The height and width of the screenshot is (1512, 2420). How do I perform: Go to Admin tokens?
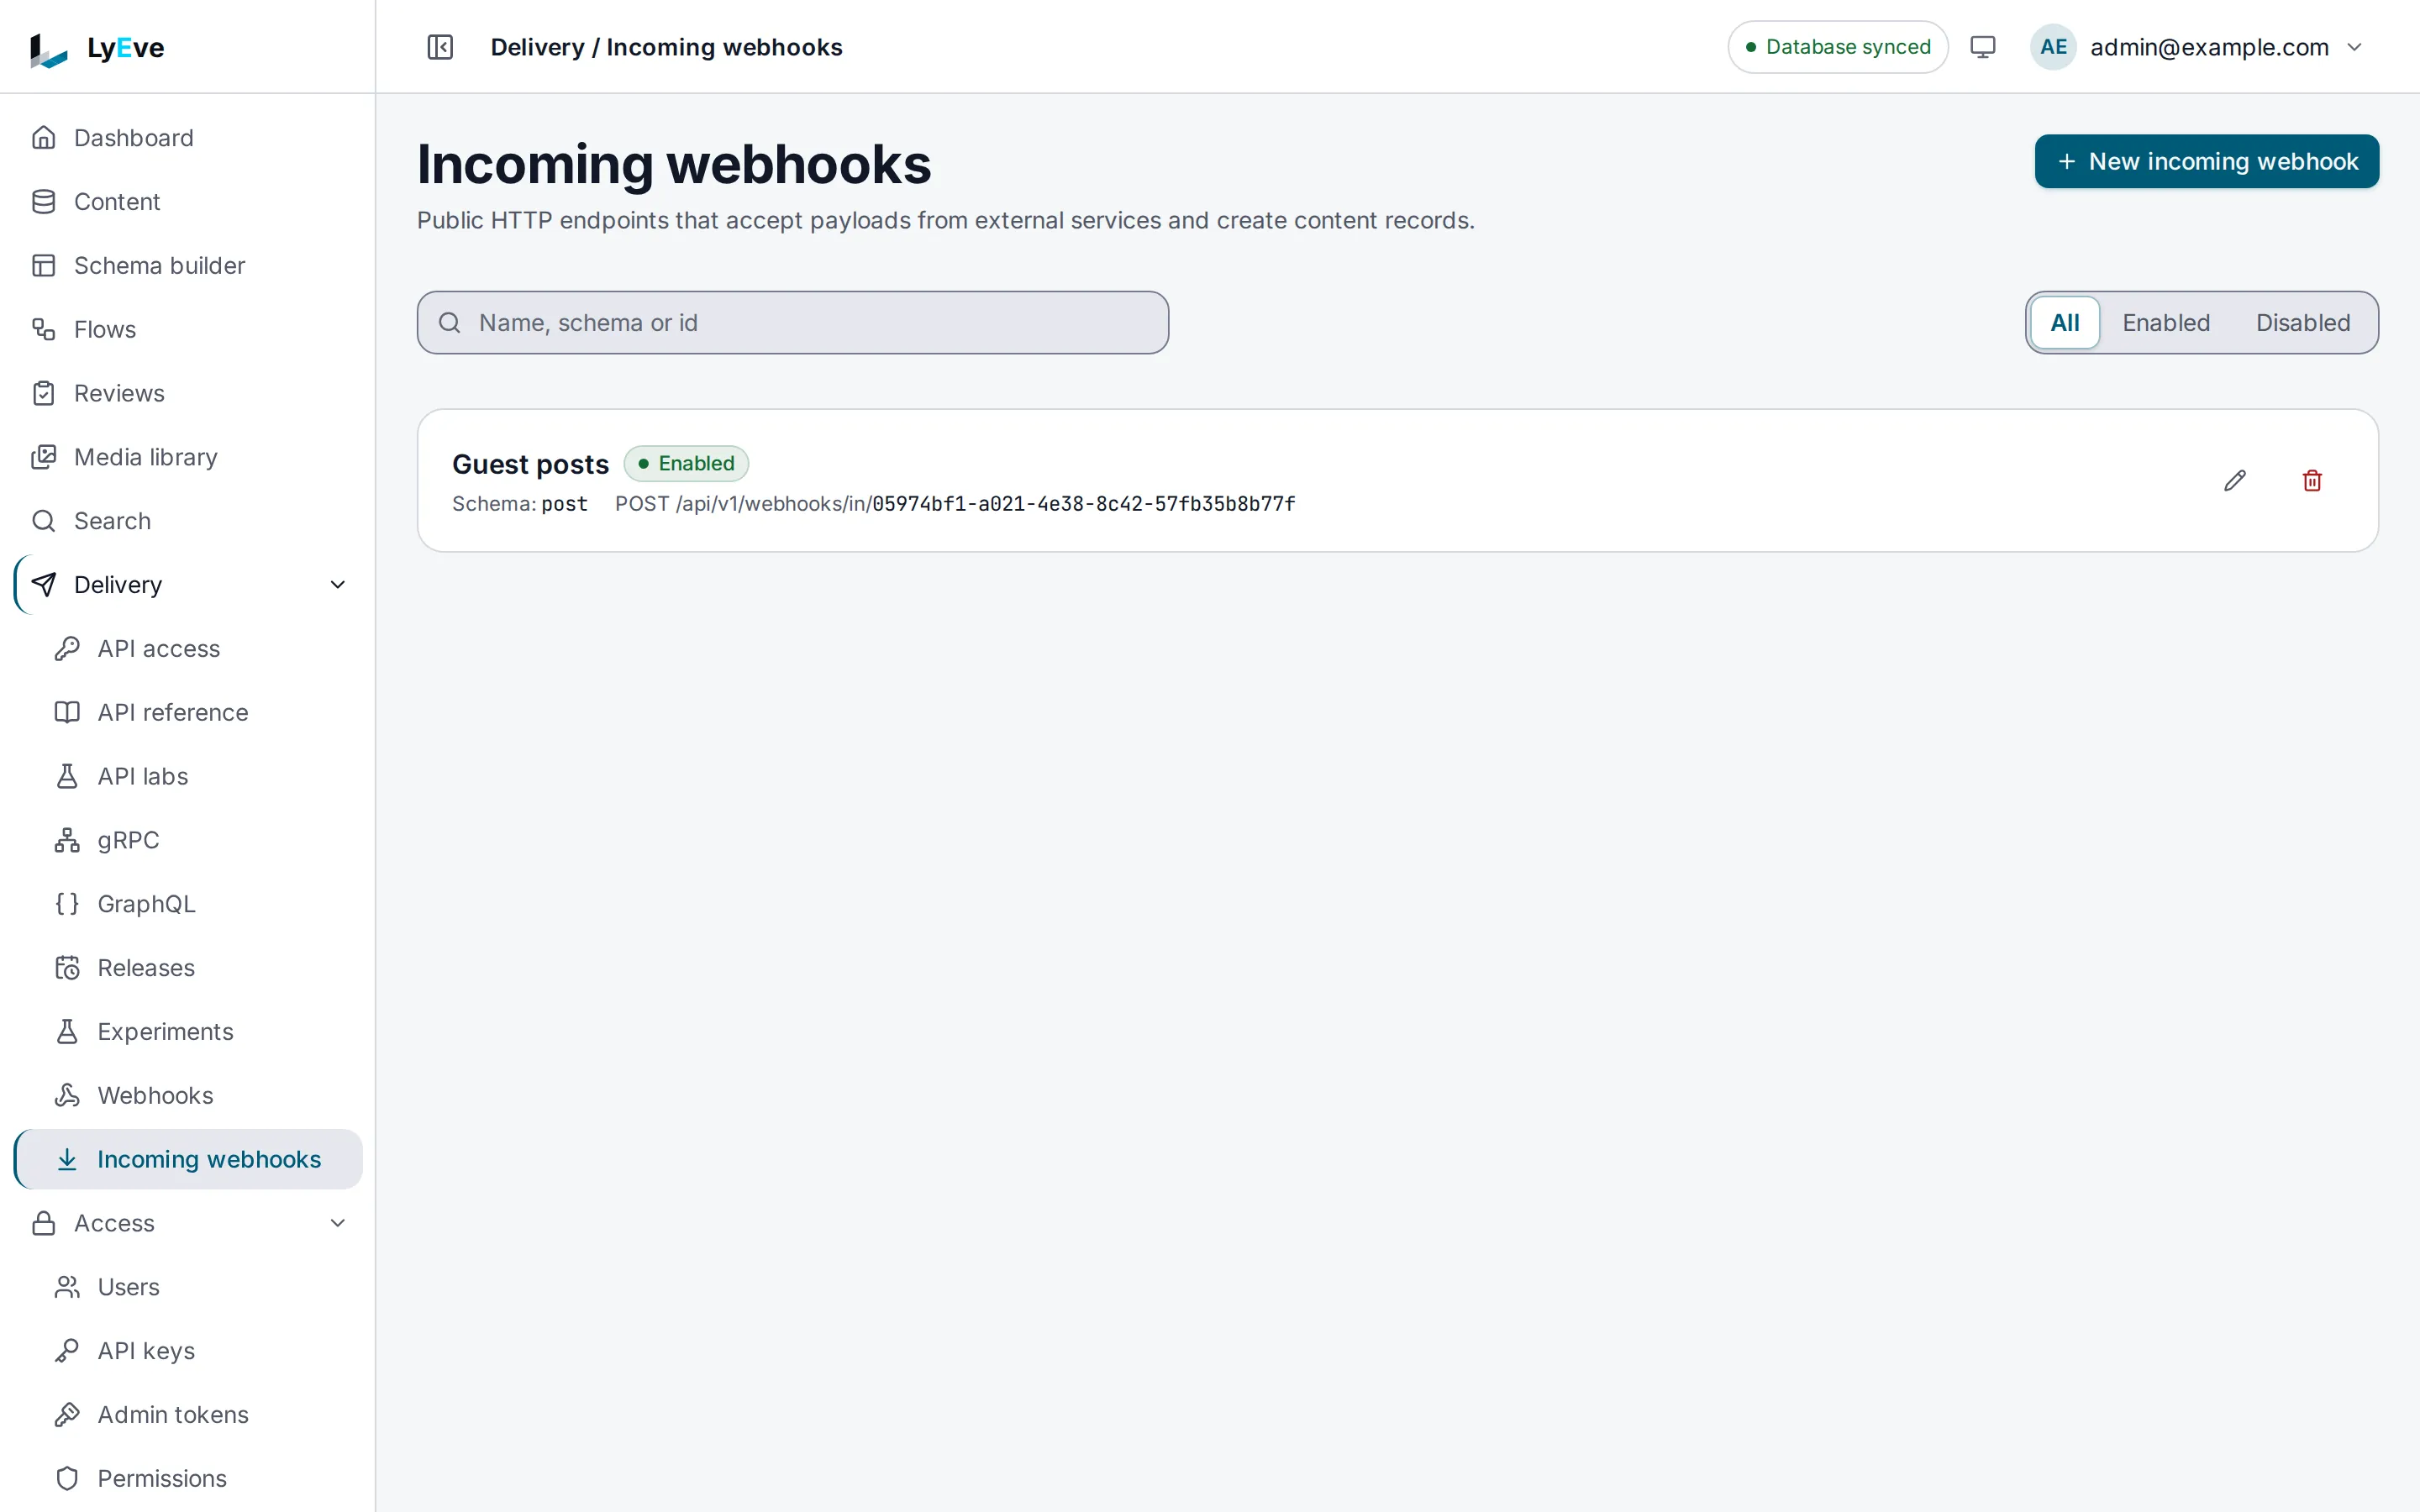(x=188, y=1415)
